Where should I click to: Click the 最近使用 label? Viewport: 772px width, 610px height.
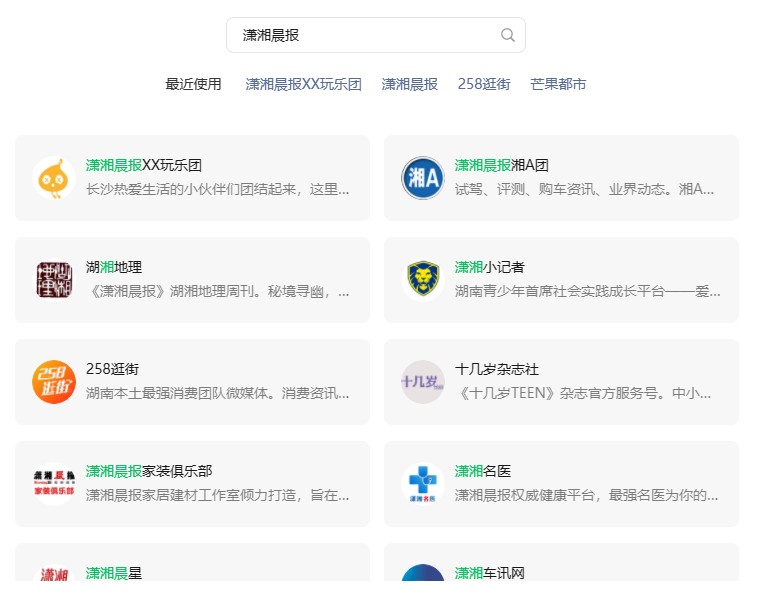point(193,84)
